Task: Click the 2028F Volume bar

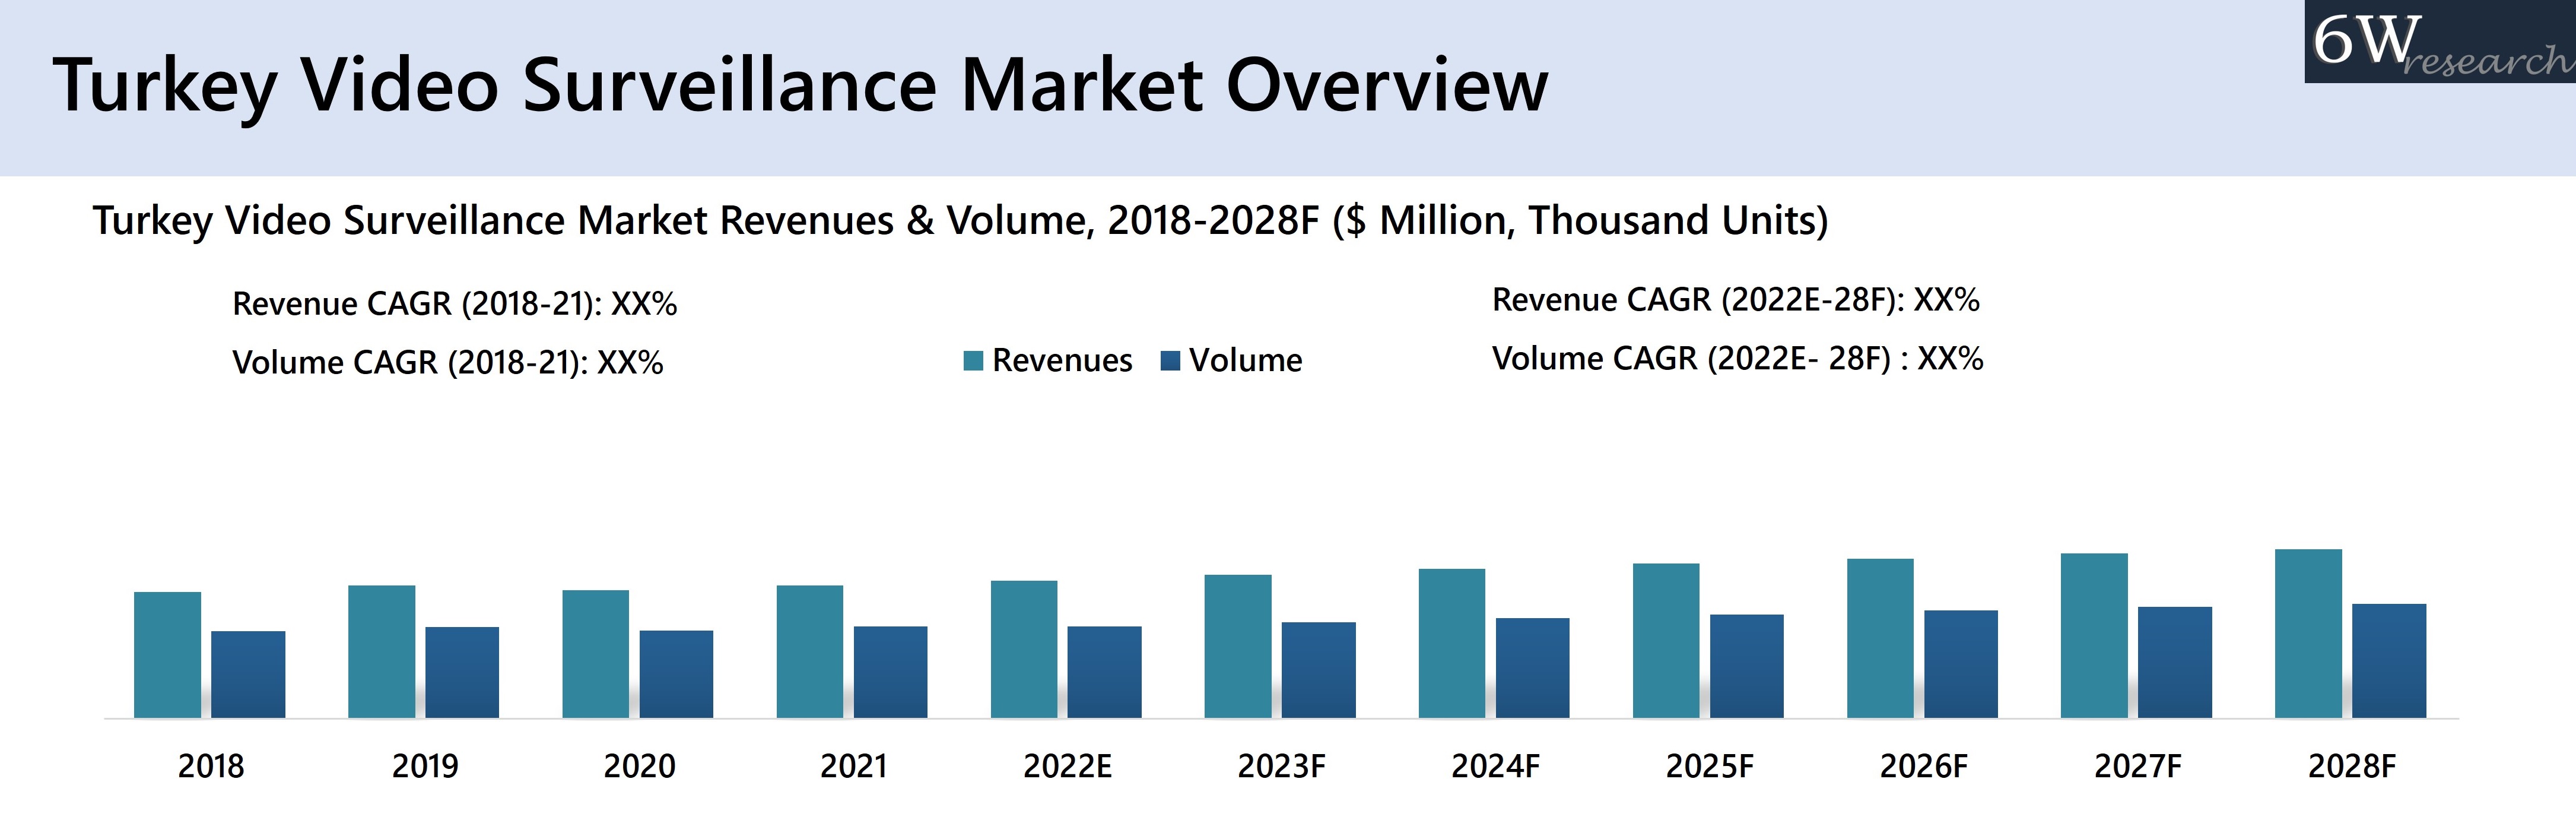Action: (2389, 661)
